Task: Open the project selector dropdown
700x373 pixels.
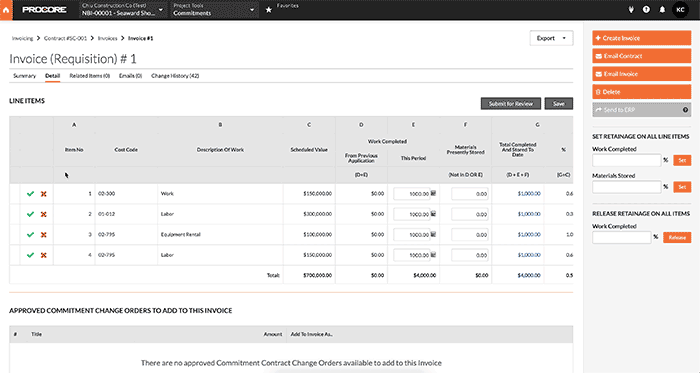Action: [123, 10]
